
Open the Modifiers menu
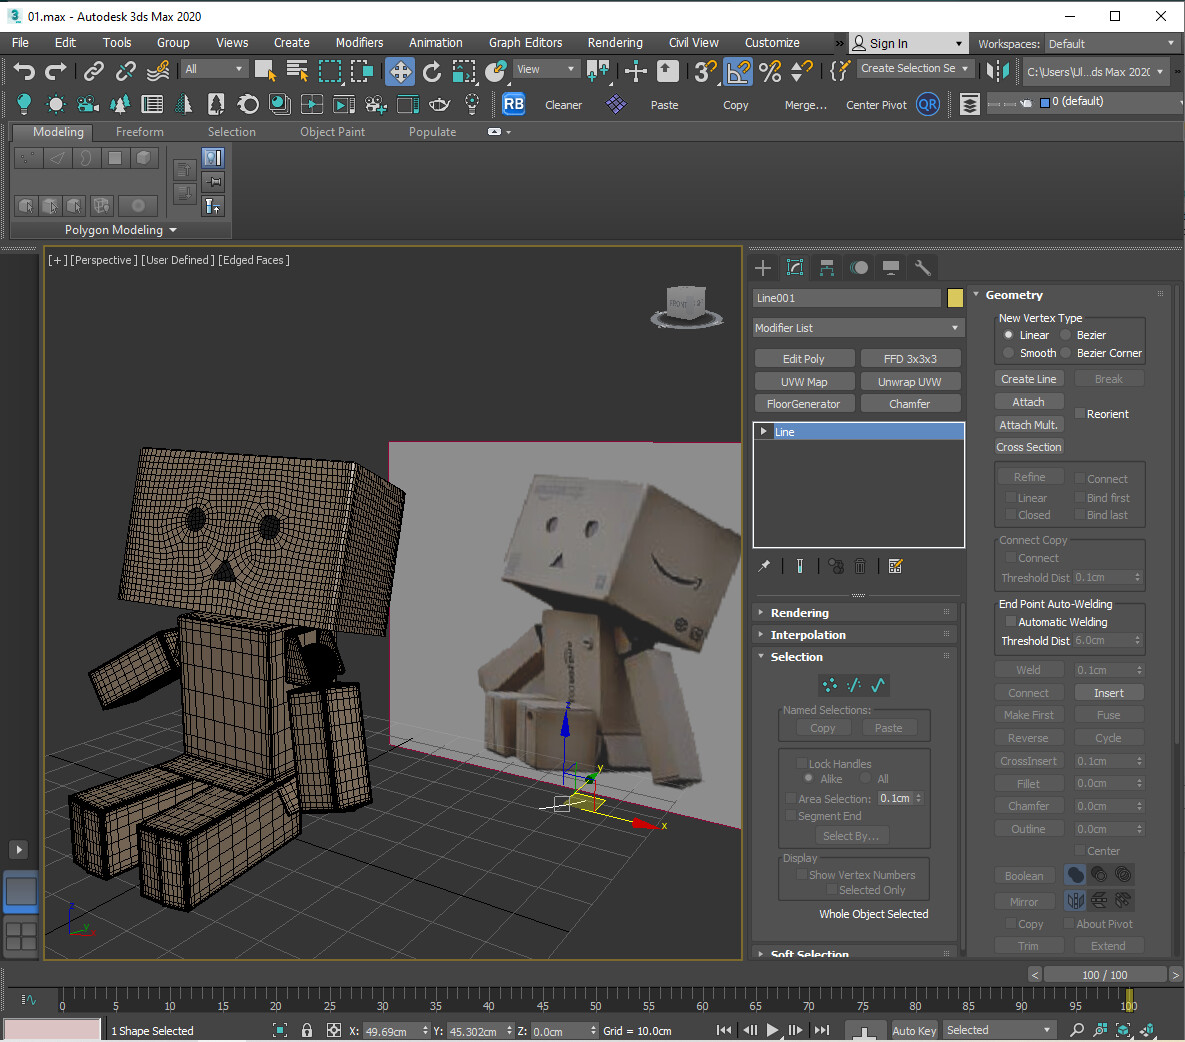[x=359, y=43]
